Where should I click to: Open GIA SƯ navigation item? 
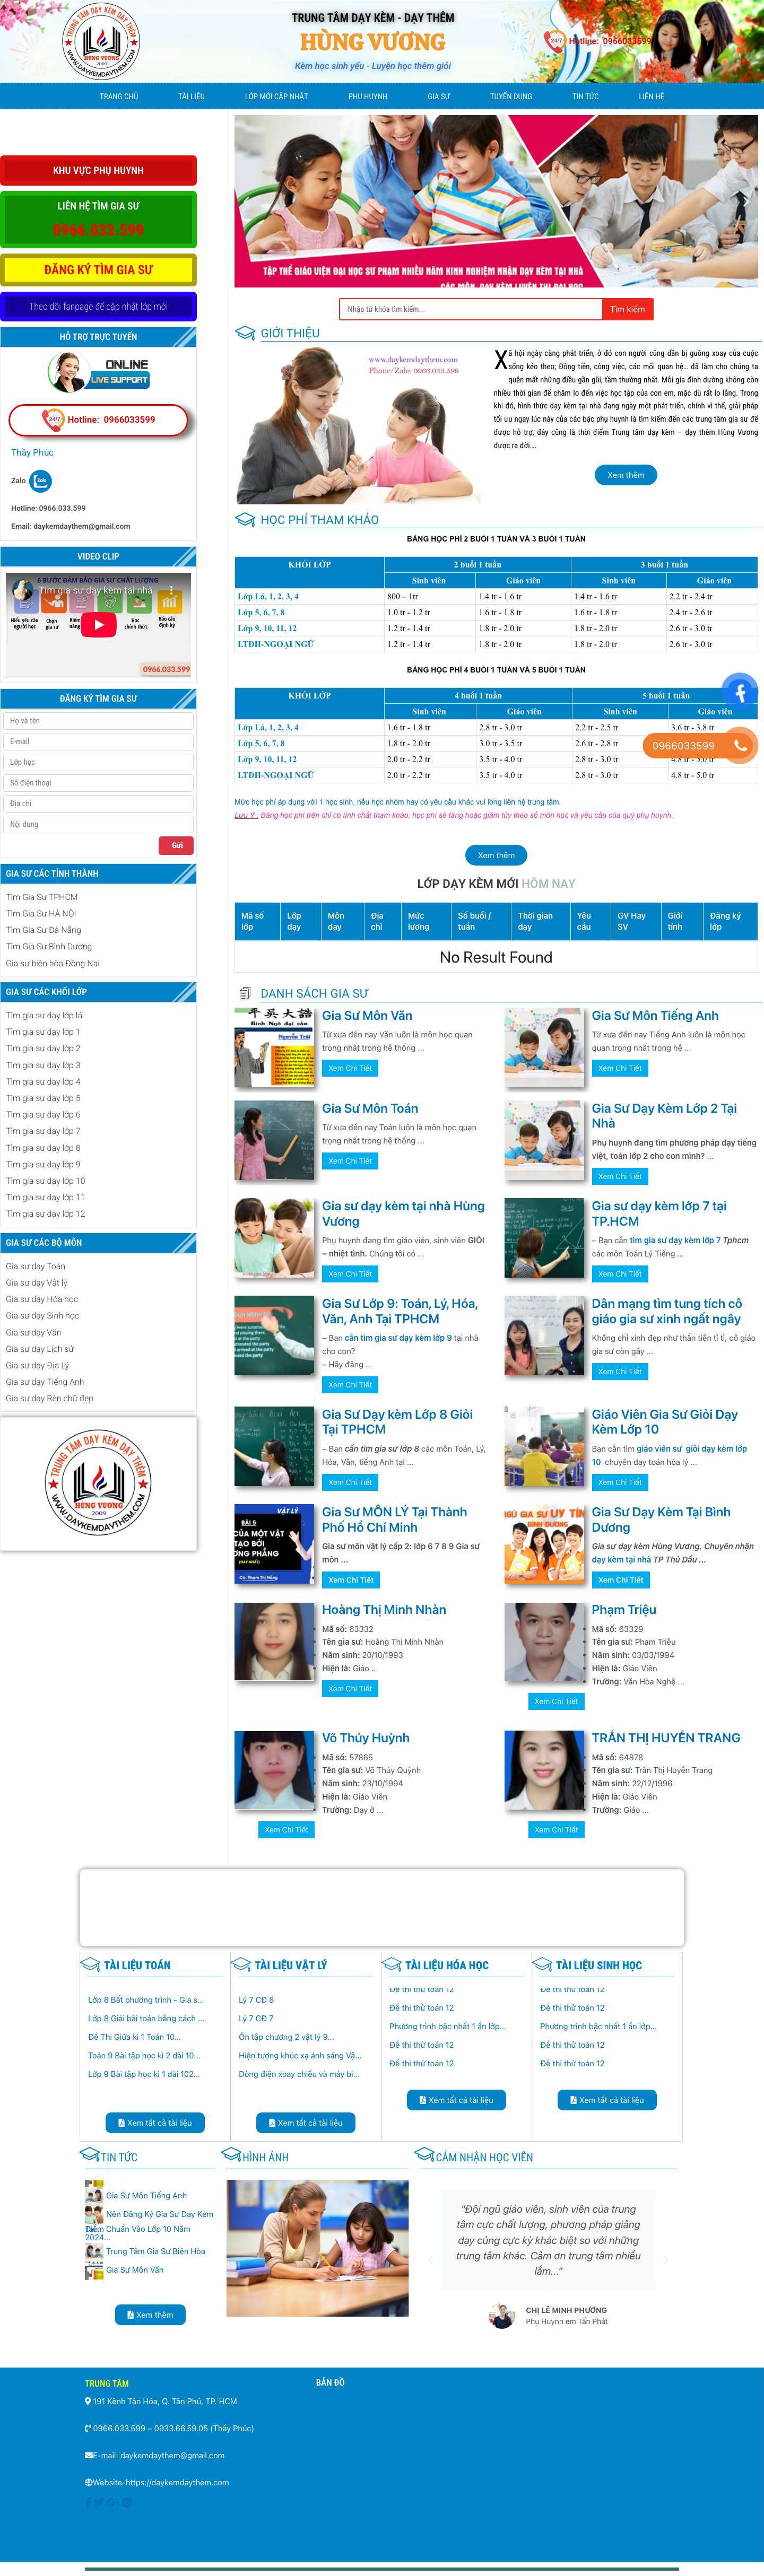pos(439,96)
